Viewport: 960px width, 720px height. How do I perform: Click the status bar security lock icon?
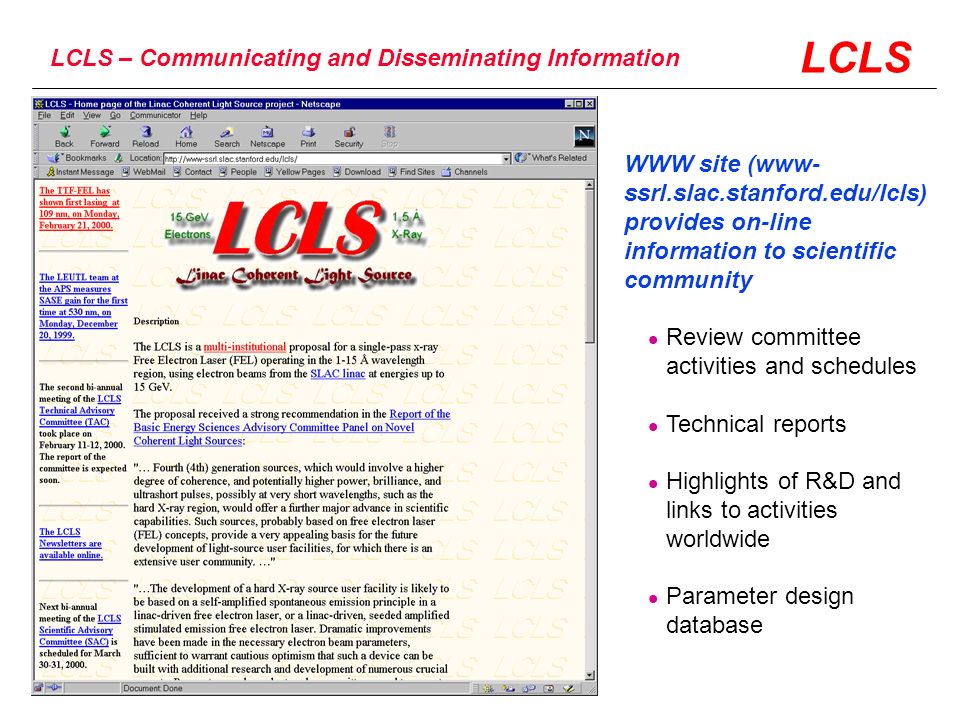pyautogui.click(x=39, y=688)
